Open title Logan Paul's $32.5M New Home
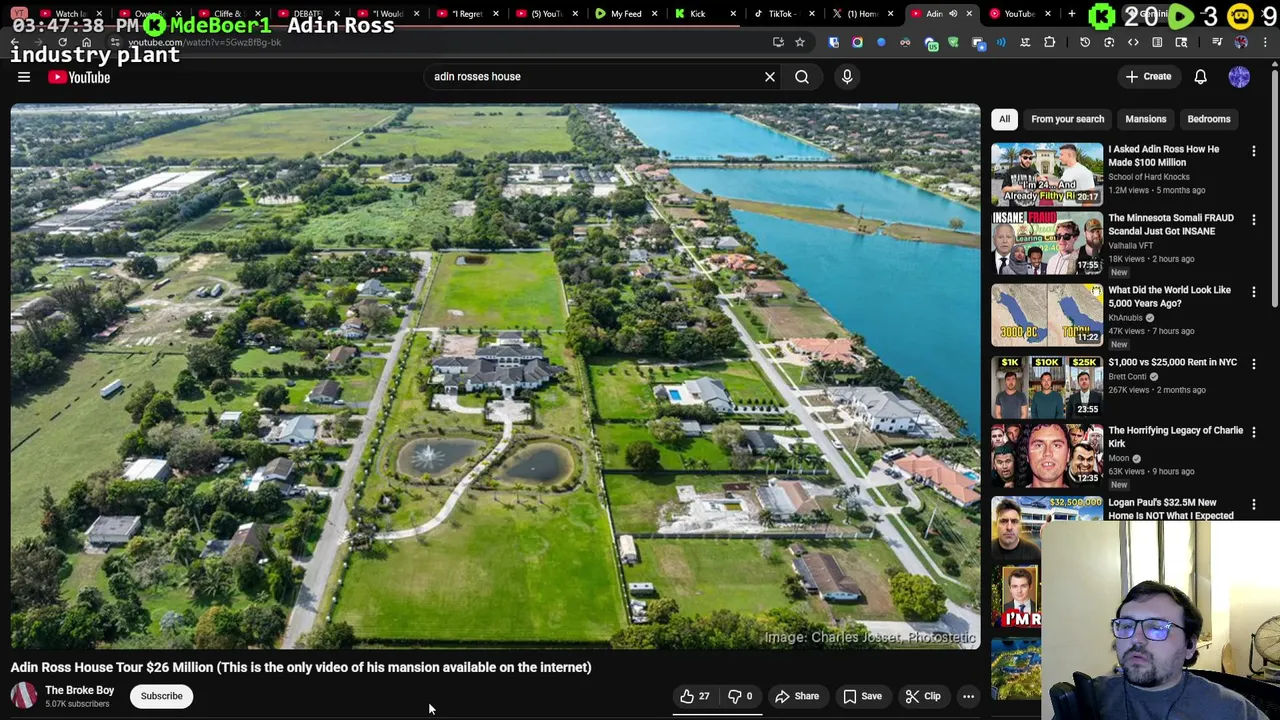Viewport: 1280px width, 720px height. click(1171, 509)
